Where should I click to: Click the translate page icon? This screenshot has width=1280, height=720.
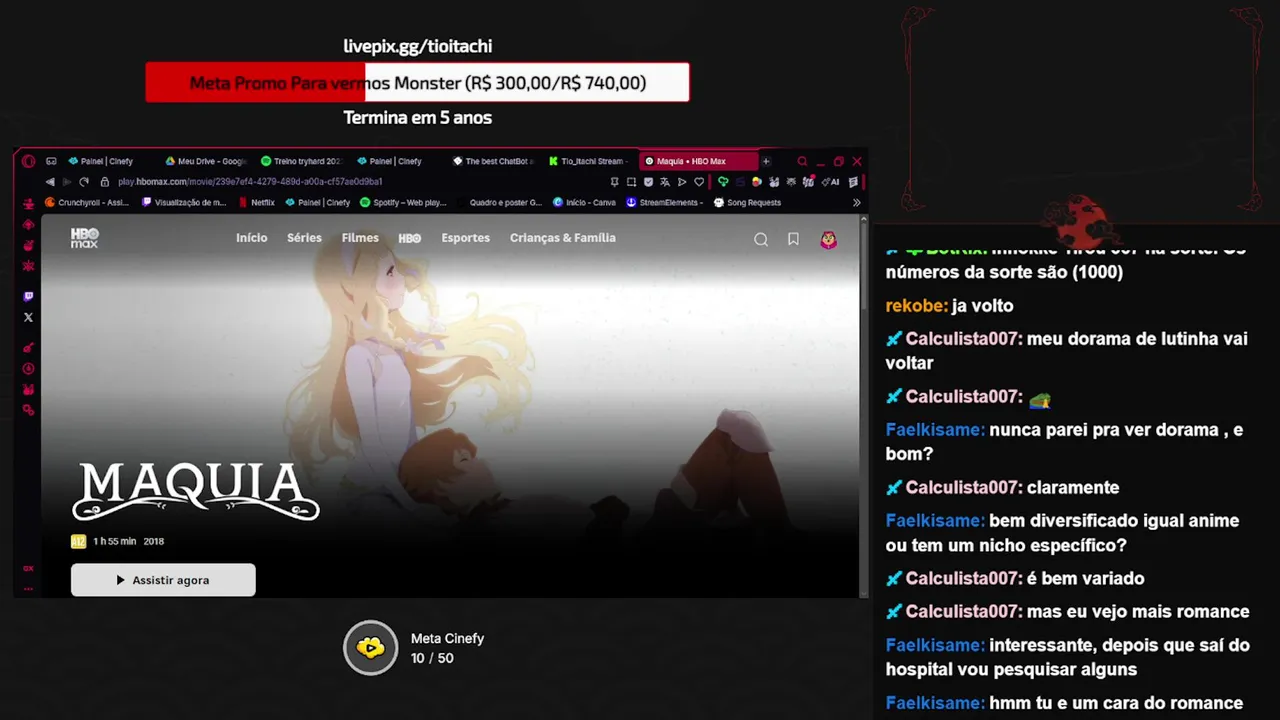(x=665, y=182)
